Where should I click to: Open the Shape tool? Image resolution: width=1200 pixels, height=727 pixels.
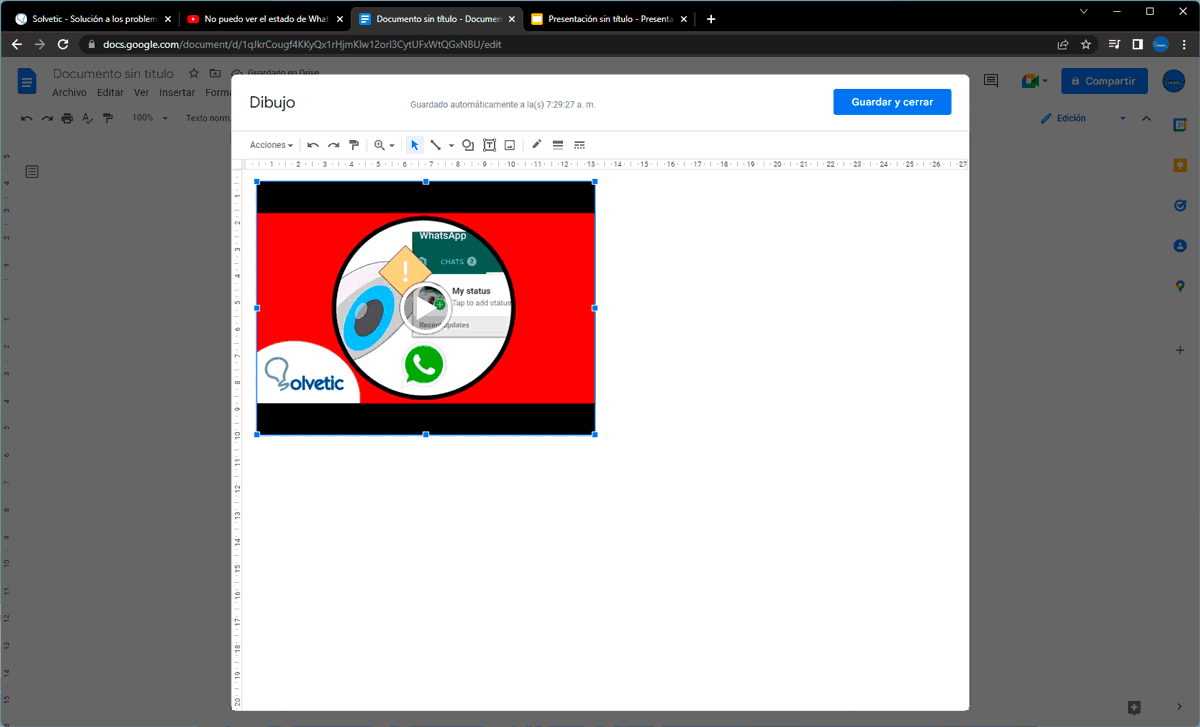tap(468, 145)
